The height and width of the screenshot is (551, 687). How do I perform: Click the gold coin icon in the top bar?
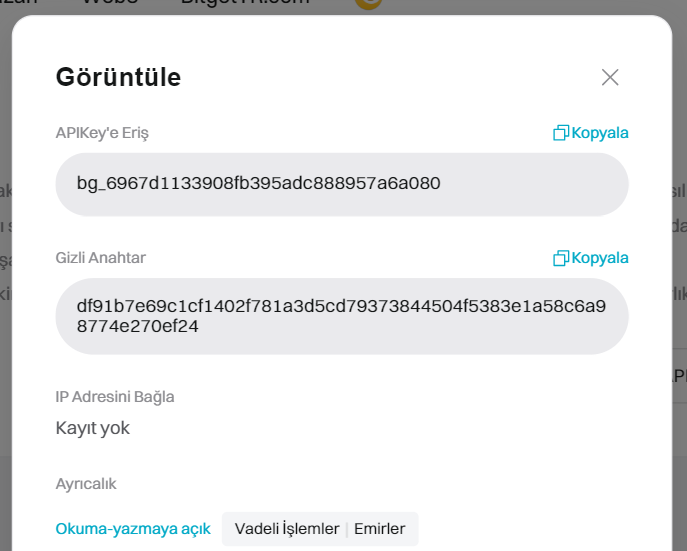(x=369, y=3)
